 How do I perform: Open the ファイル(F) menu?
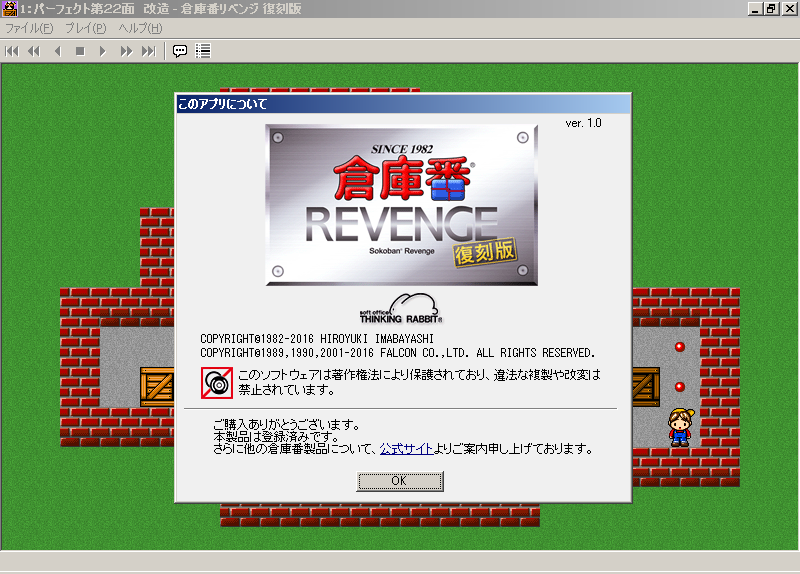(x=29, y=27)
